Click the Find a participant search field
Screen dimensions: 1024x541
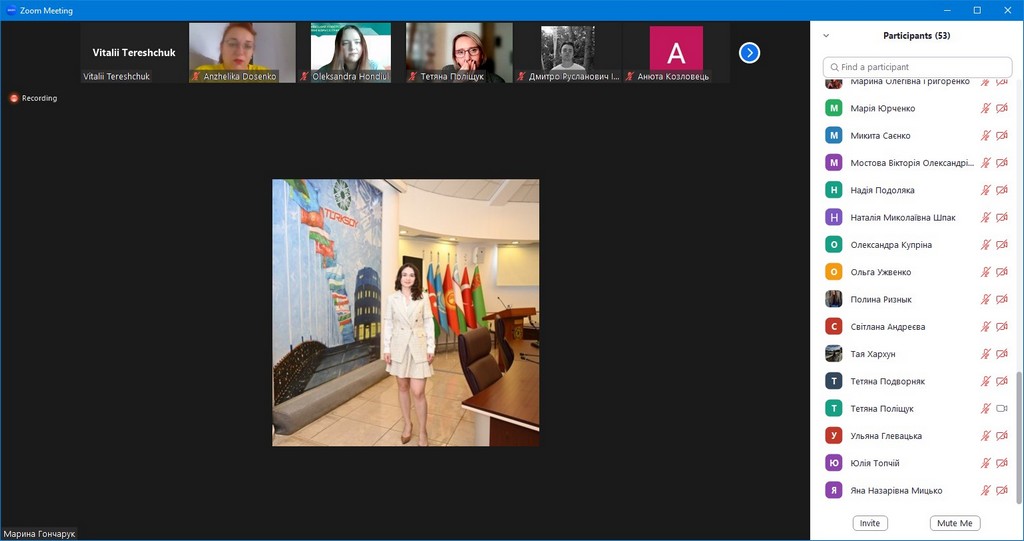(916, 67)
